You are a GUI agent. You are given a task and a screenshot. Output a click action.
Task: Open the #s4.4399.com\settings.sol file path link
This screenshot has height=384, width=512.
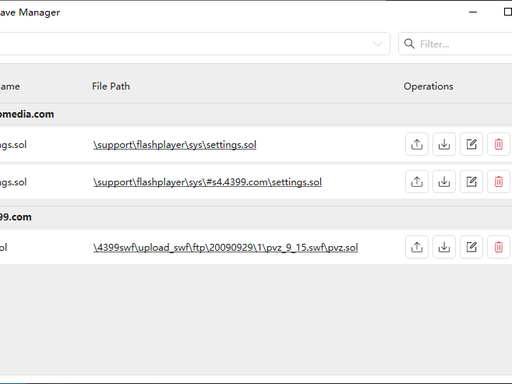tap(207, 182)
